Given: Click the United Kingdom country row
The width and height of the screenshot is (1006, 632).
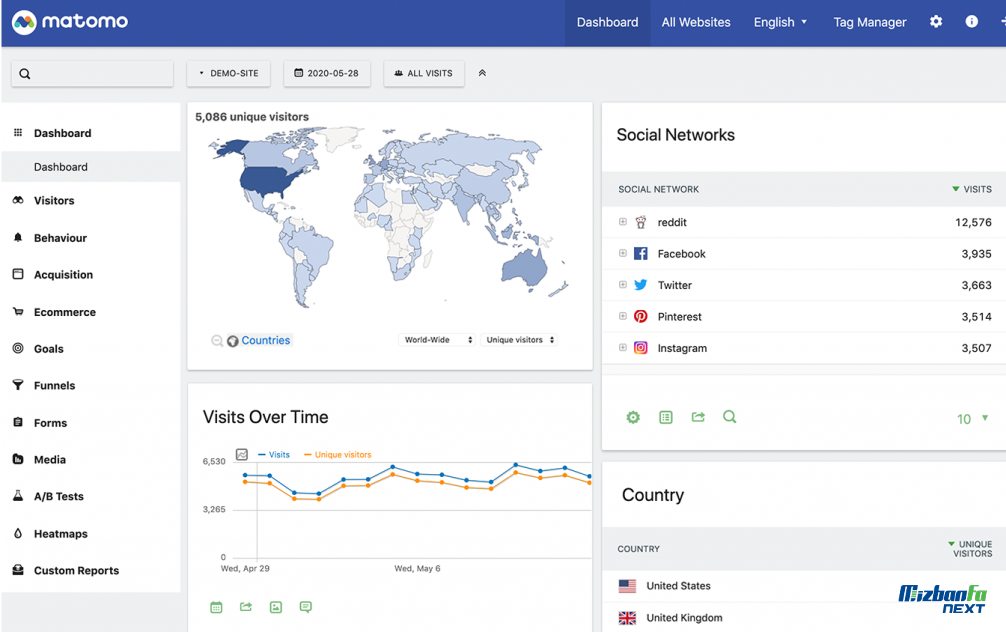Looking at the screenshot, I should (804, 618).
